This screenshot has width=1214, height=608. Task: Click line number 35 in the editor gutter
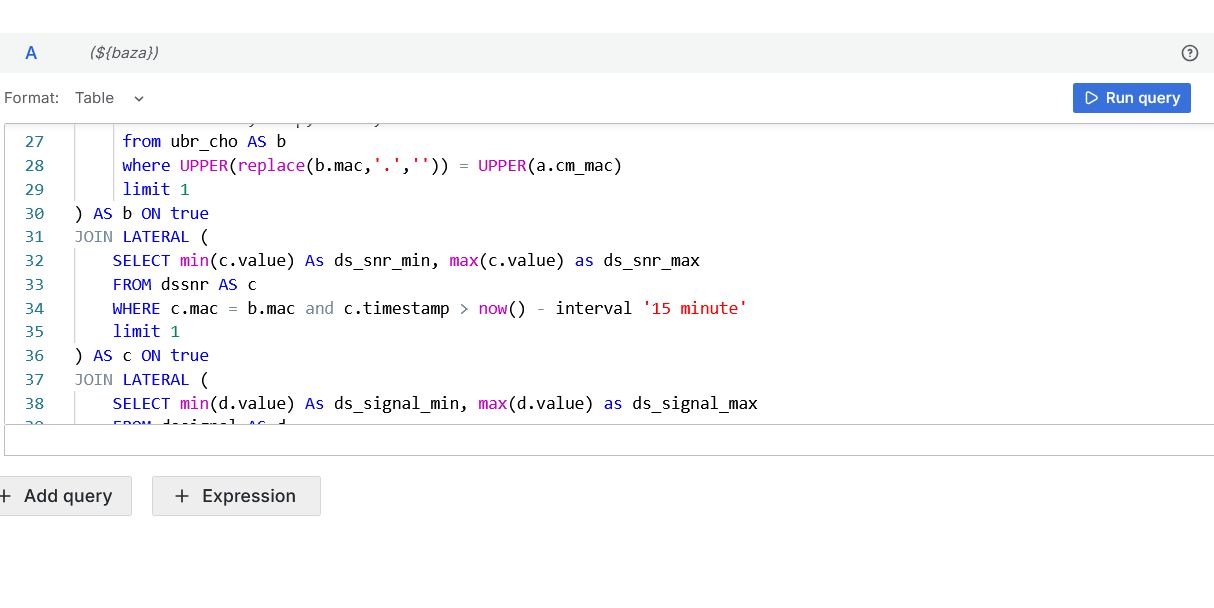[33, 331]
